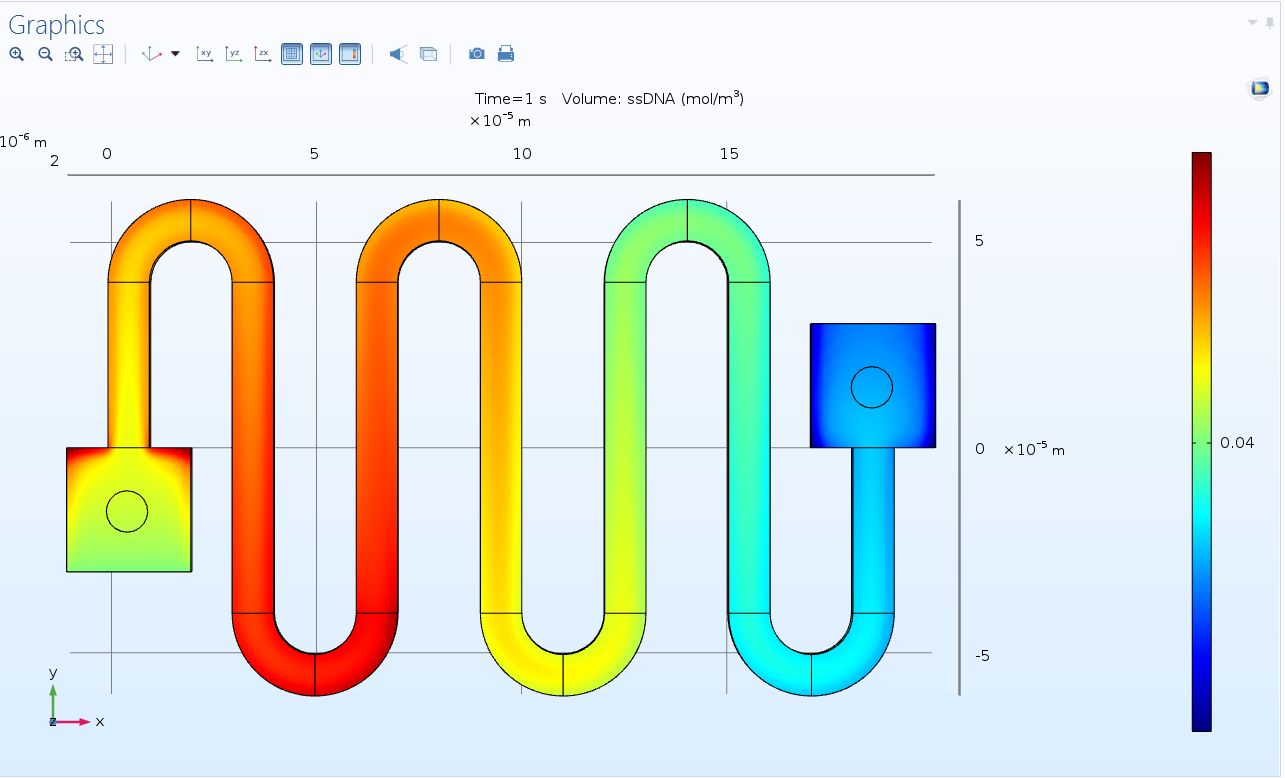The height and width of the screenshot is (778, 1285).
Task: Click the y-axis label '-5'
Action: point(982,656)
